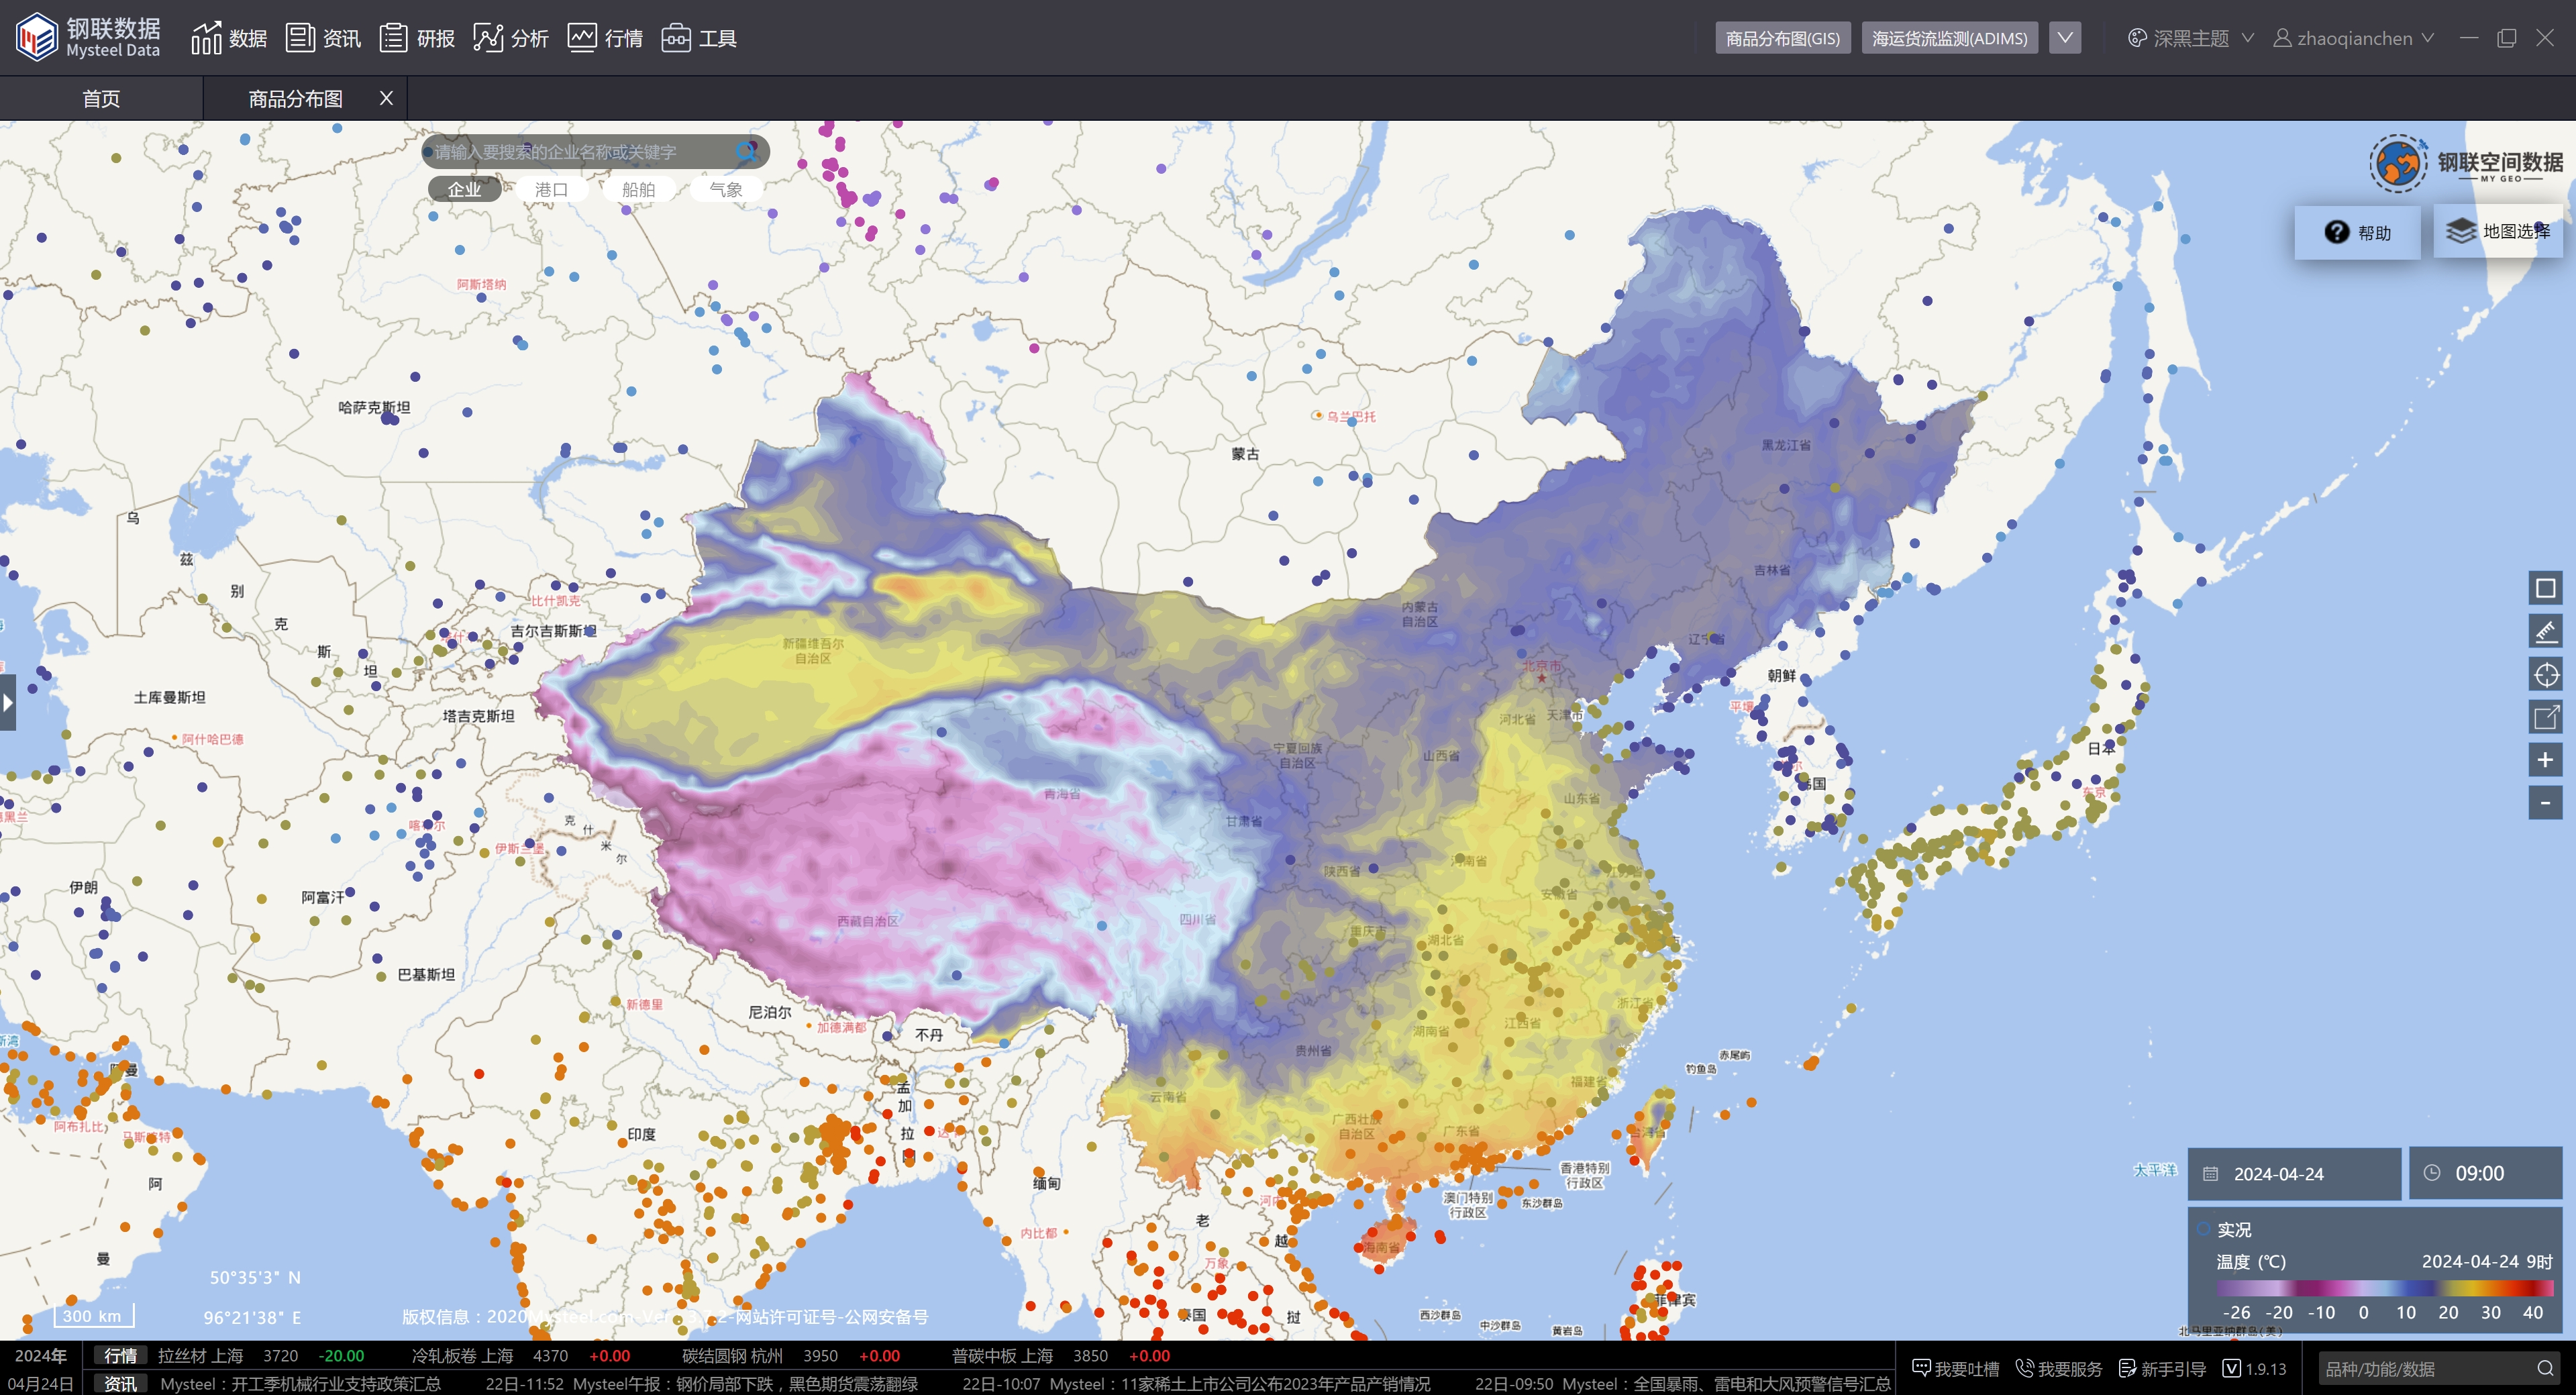The width and height of the screenshot is (2576, 1395).
Task: Open the 资讯 menu
Action: [x=323, y=38]
